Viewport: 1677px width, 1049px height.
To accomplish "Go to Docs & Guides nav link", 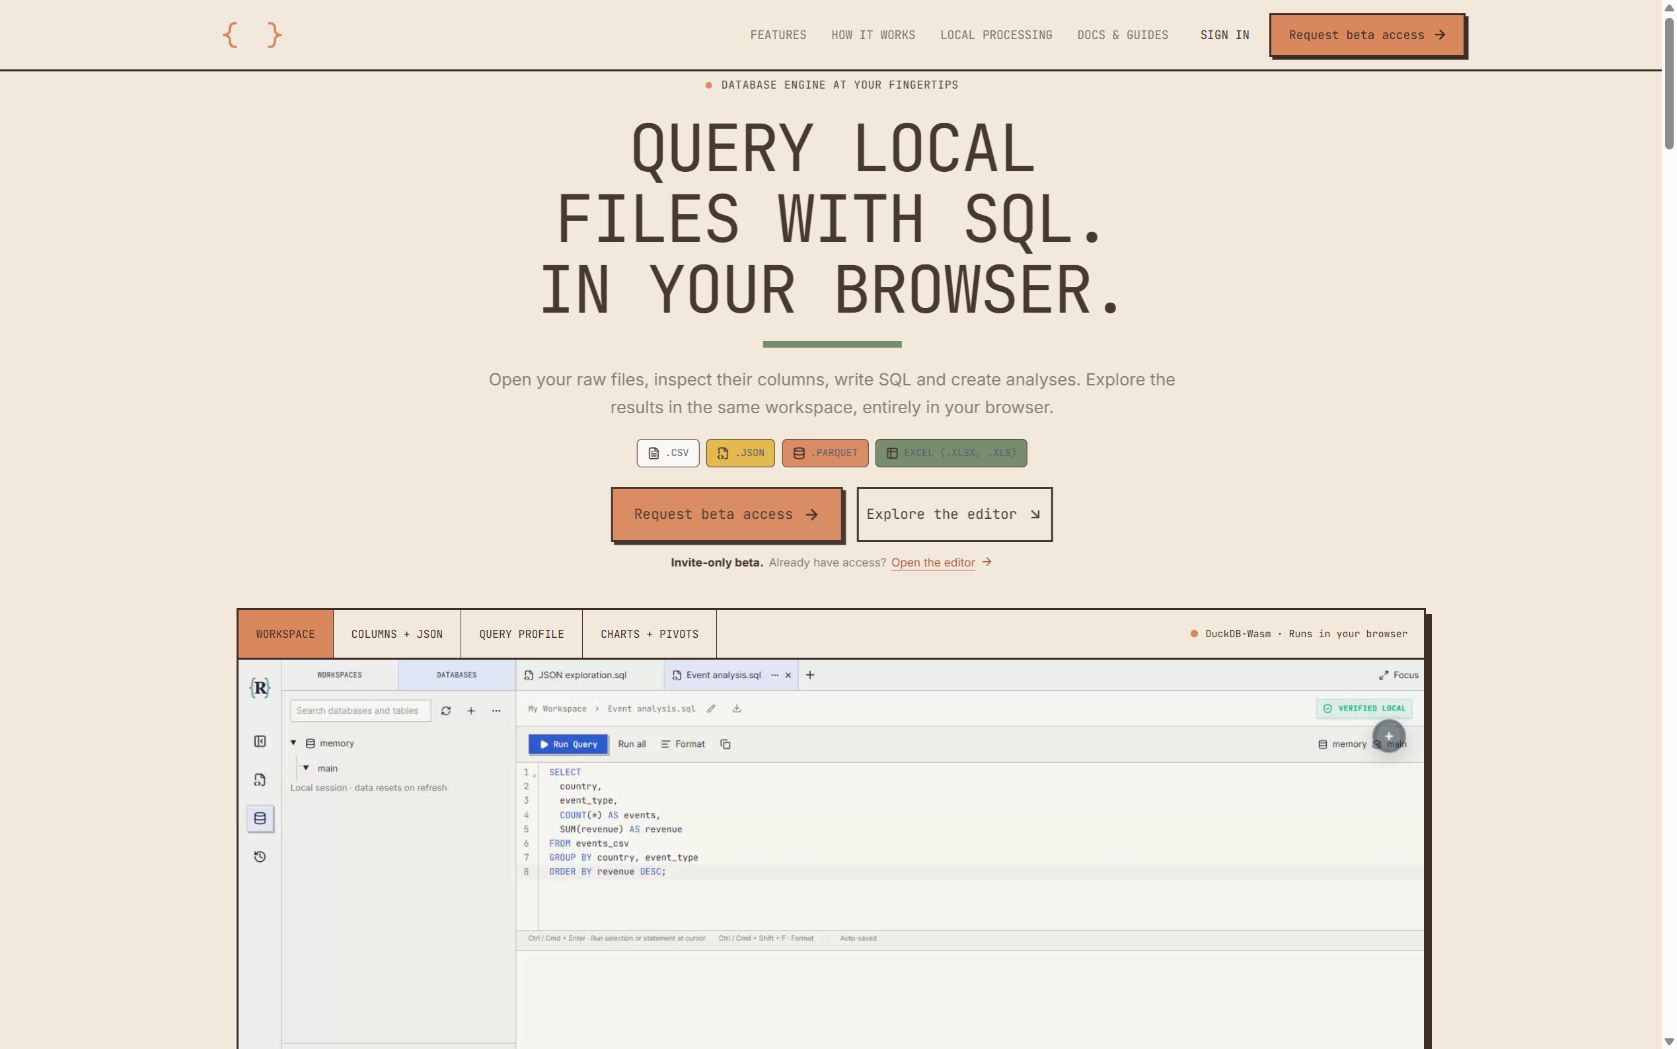I will click(1122, 35).
